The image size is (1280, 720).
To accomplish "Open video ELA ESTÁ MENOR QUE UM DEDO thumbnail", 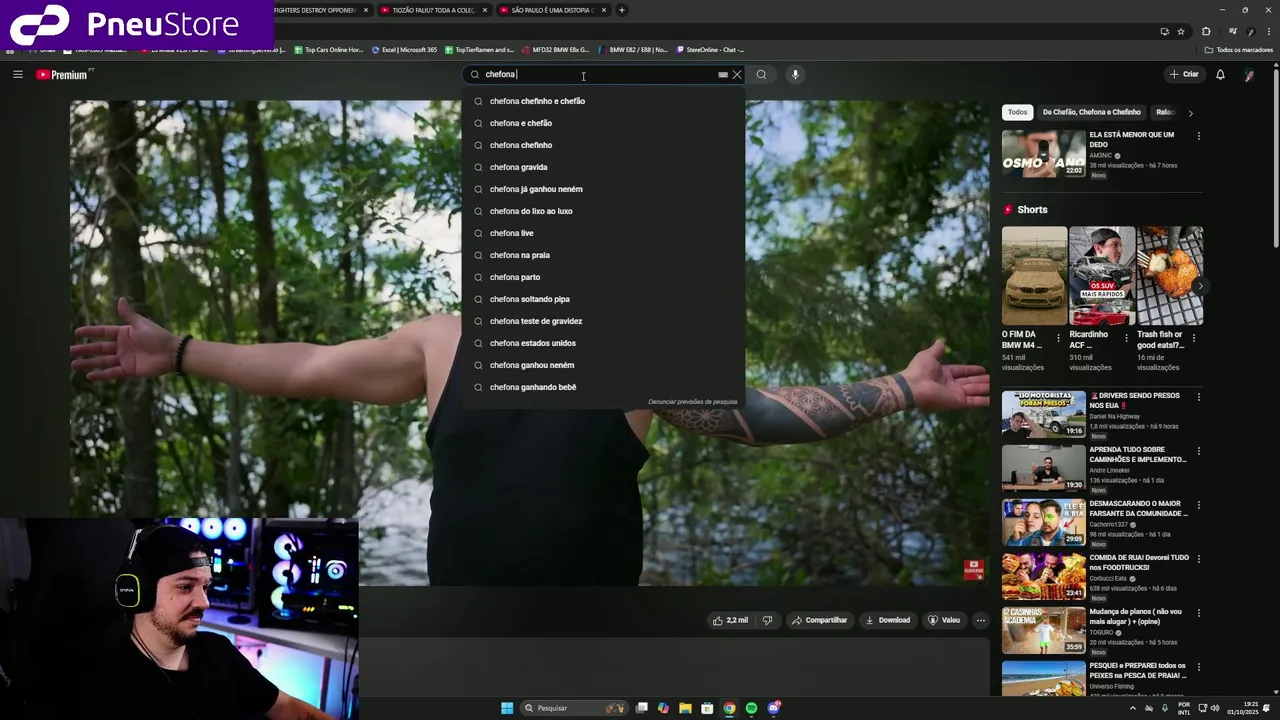I will tap(1044, 153).
